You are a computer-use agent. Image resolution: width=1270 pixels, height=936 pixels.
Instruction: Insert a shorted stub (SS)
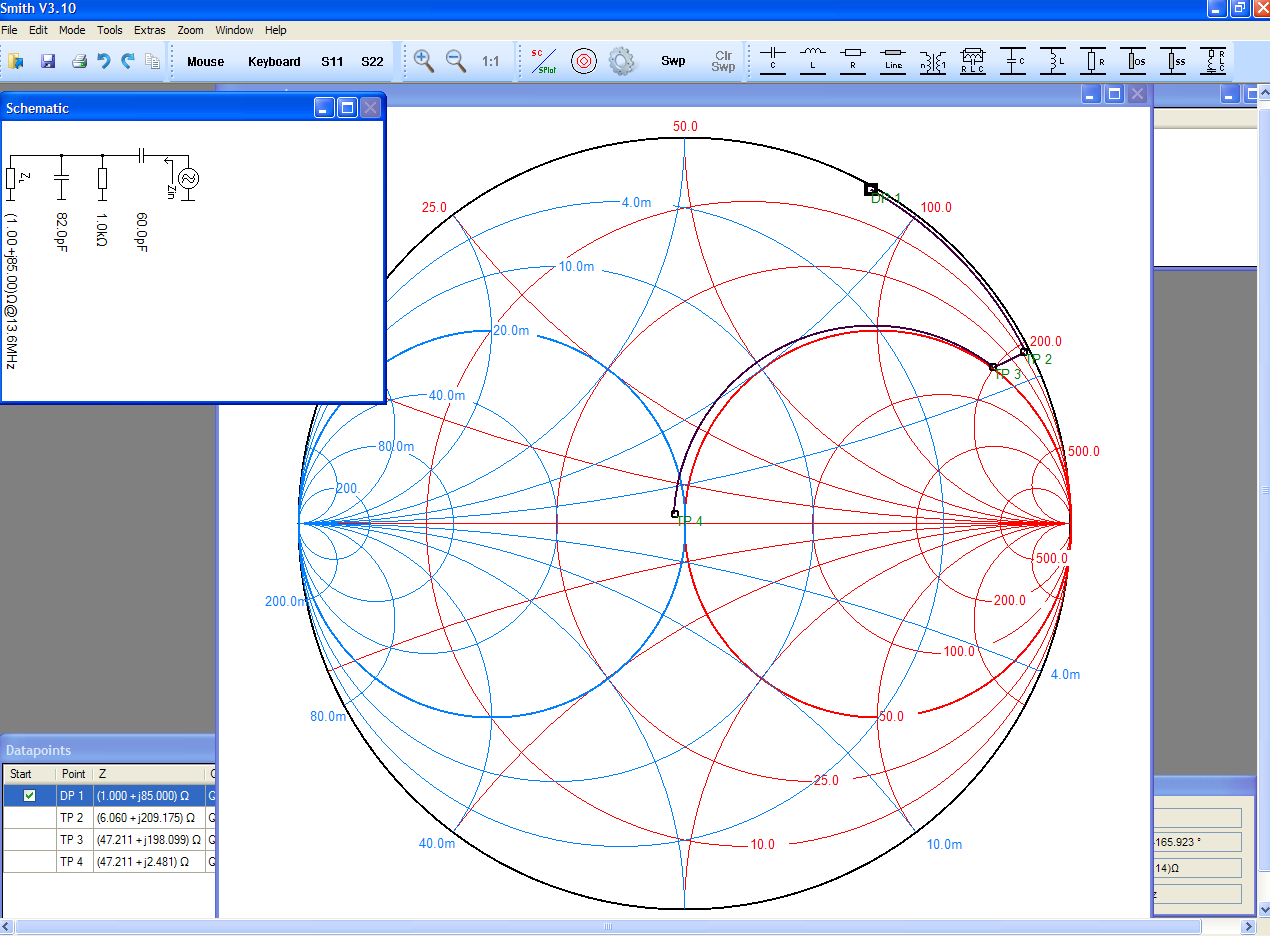[x=1174, y=60]
